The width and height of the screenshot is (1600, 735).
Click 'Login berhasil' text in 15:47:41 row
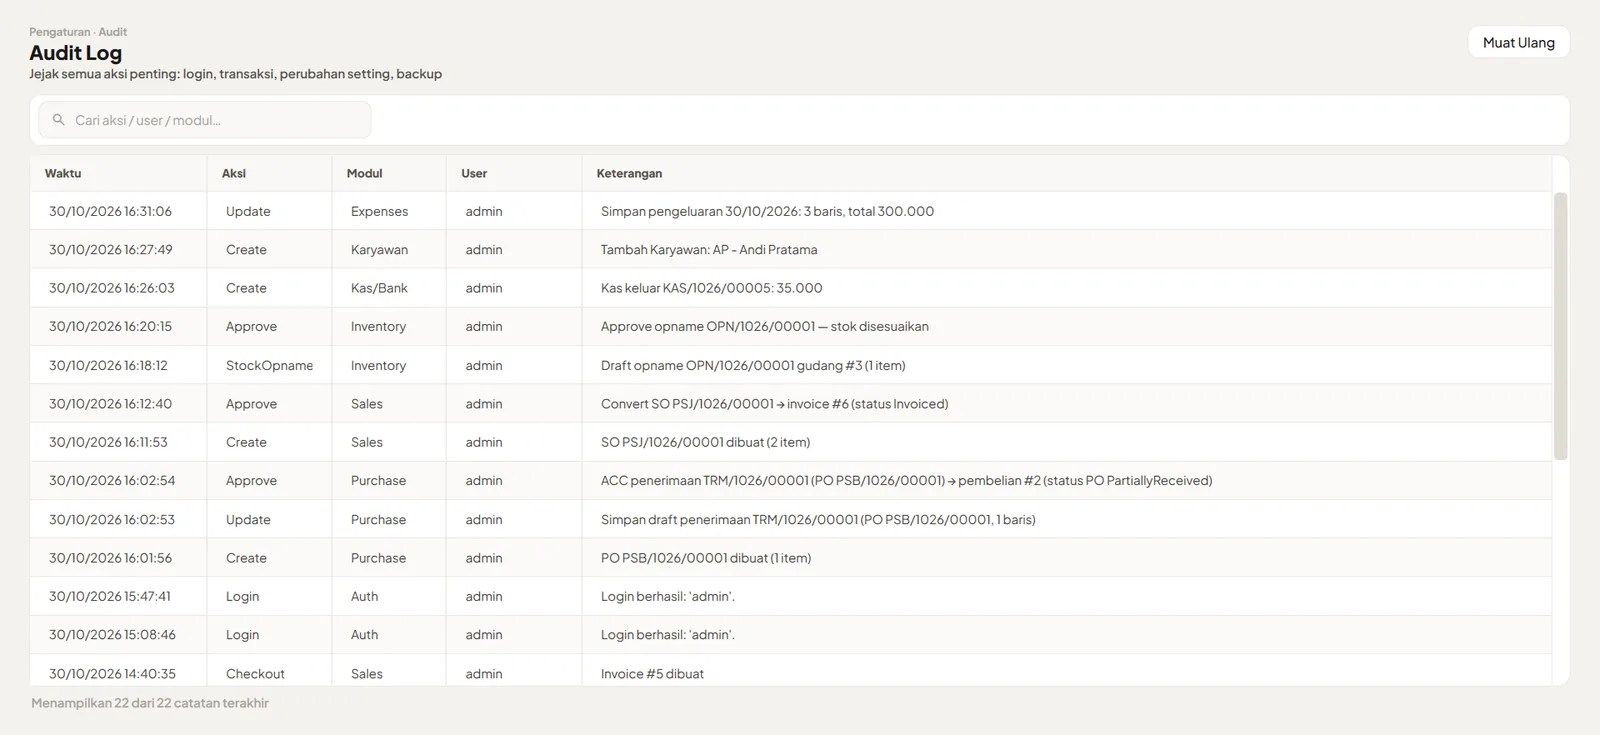tap(667, 596)
